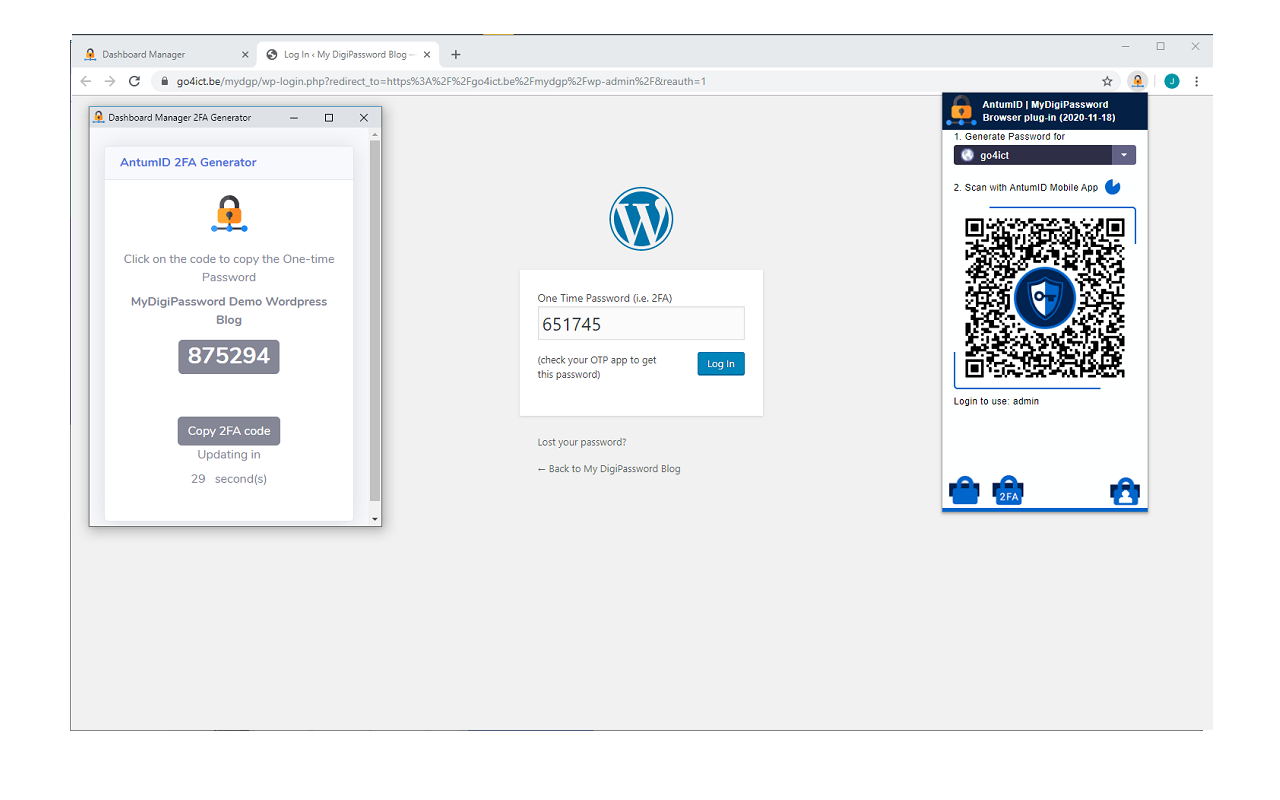Open the go4ict site dropdown
This screenshot has width=1280, height=800.
click(x=1124, y=155)
